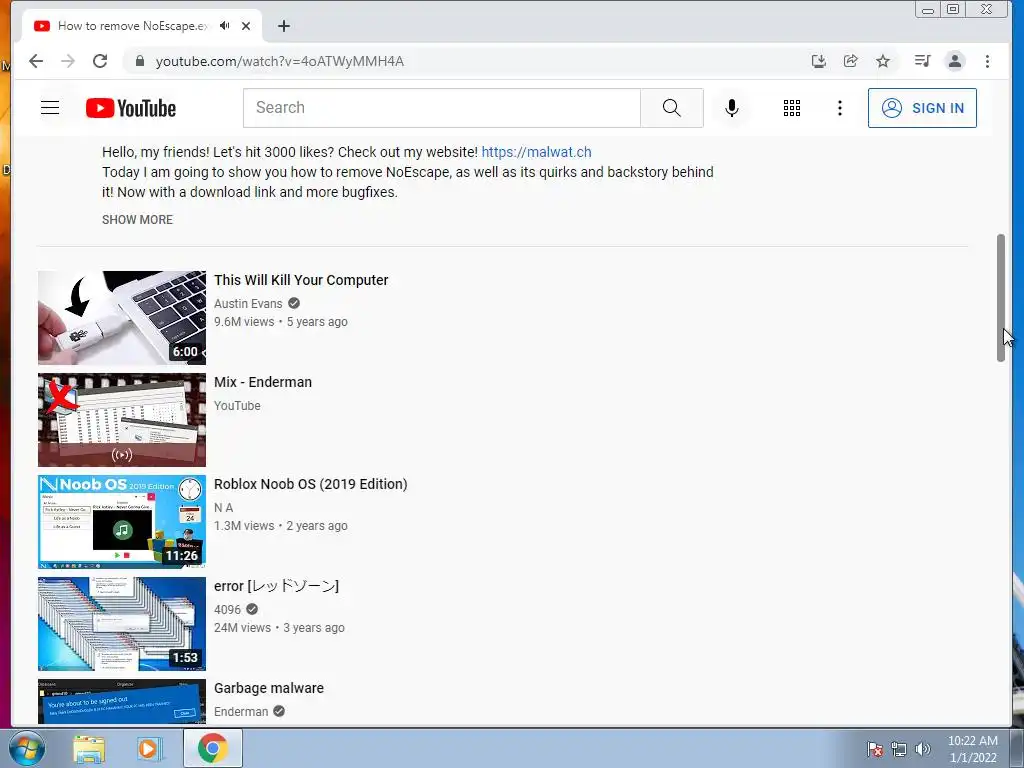Bookmark this tab with star
Screen dimensions: 1024x768
point(883,61)
